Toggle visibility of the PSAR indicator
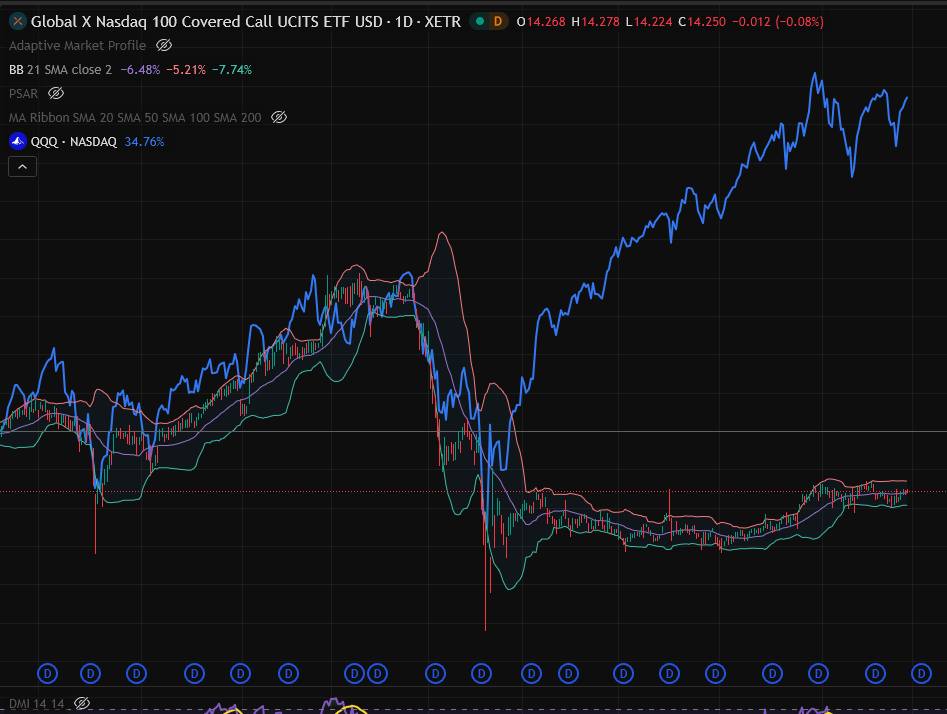Viewport: 947px width, 714px height. (56, 93)
